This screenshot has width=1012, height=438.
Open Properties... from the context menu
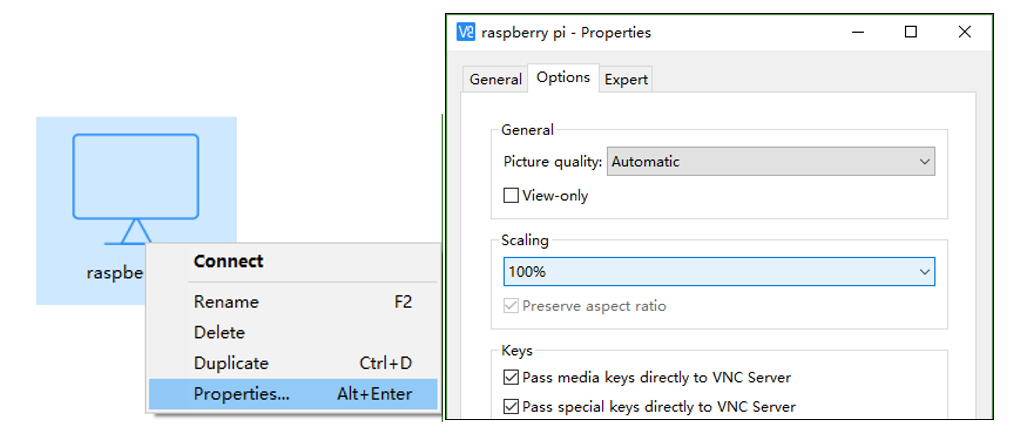(x=293, y=394)
